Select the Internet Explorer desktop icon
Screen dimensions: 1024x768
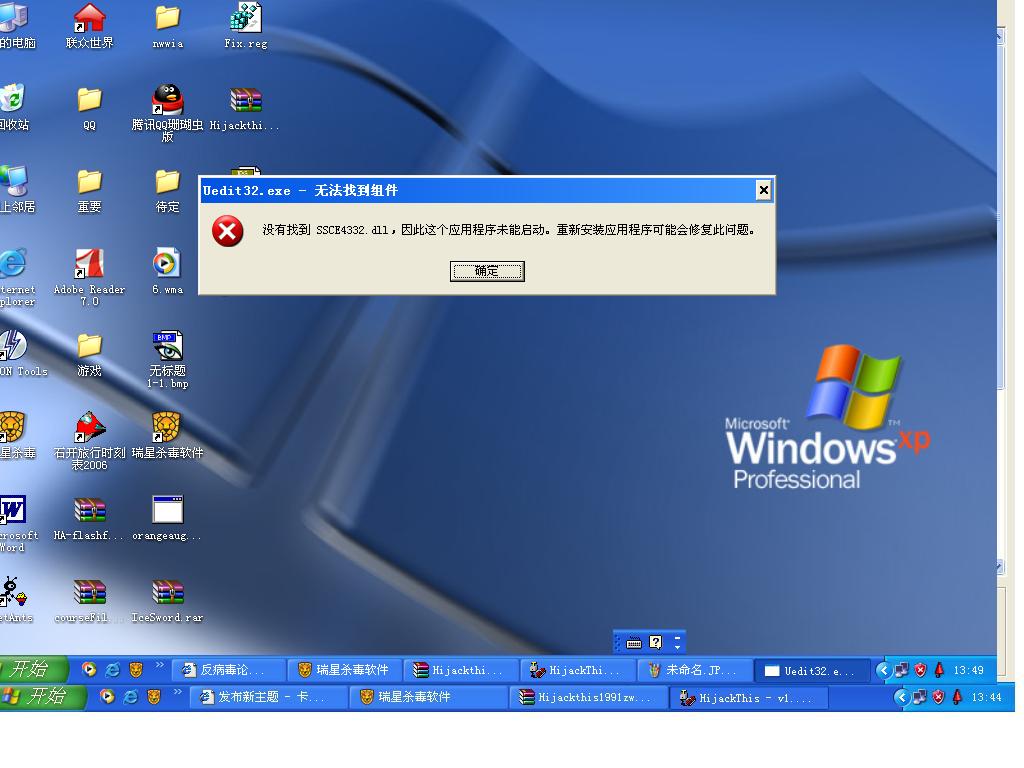click(14, 278)
